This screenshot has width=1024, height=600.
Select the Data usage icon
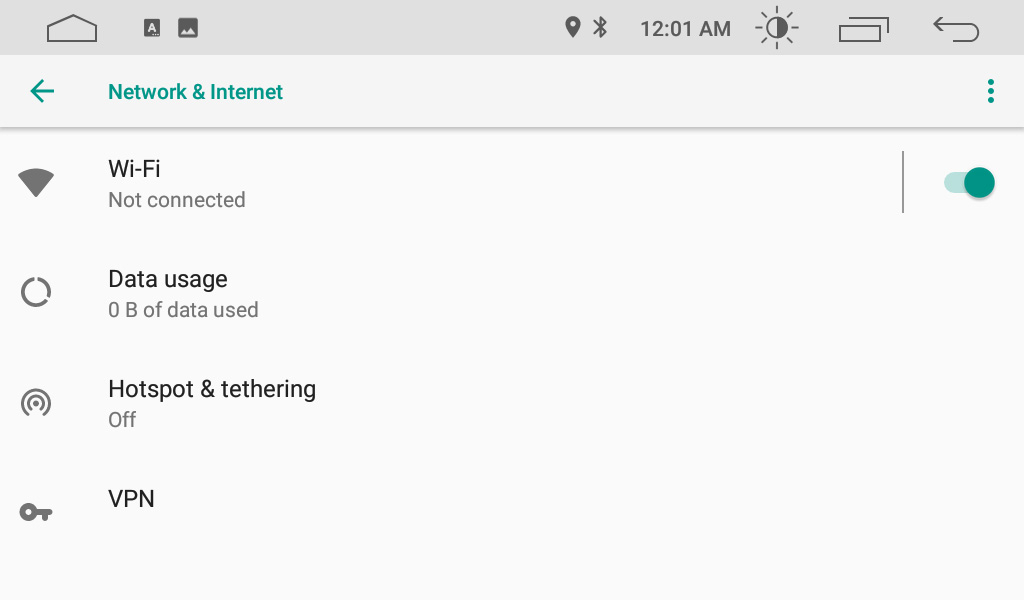[37, 292]
